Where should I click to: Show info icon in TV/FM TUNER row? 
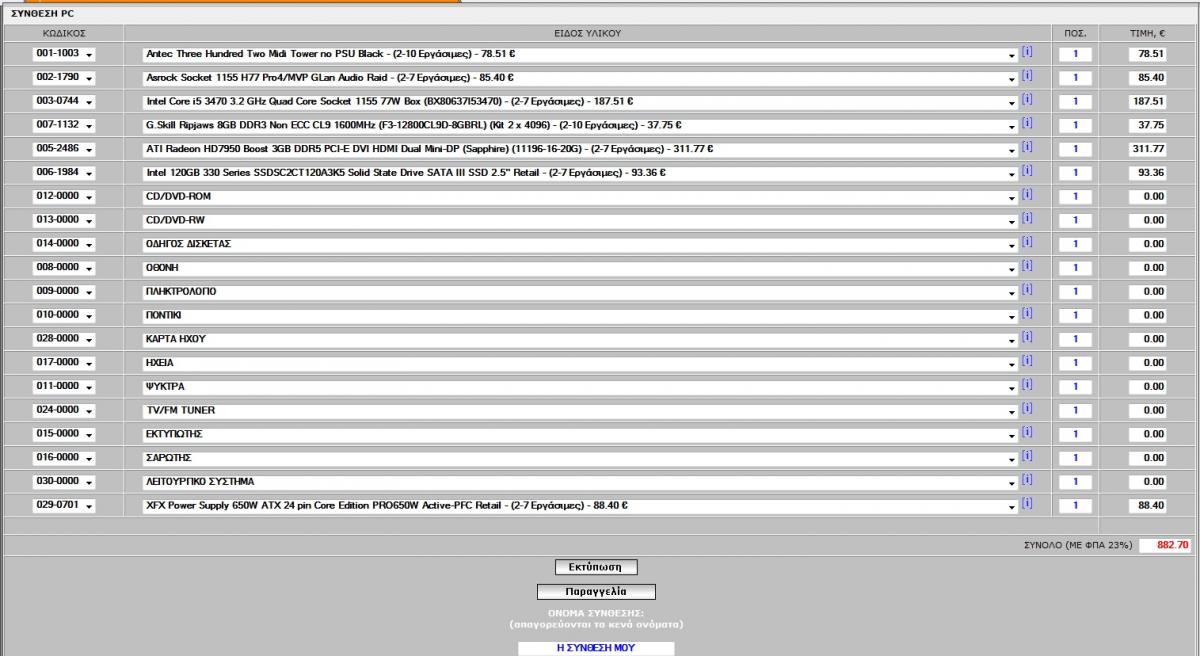point(1027,409)
